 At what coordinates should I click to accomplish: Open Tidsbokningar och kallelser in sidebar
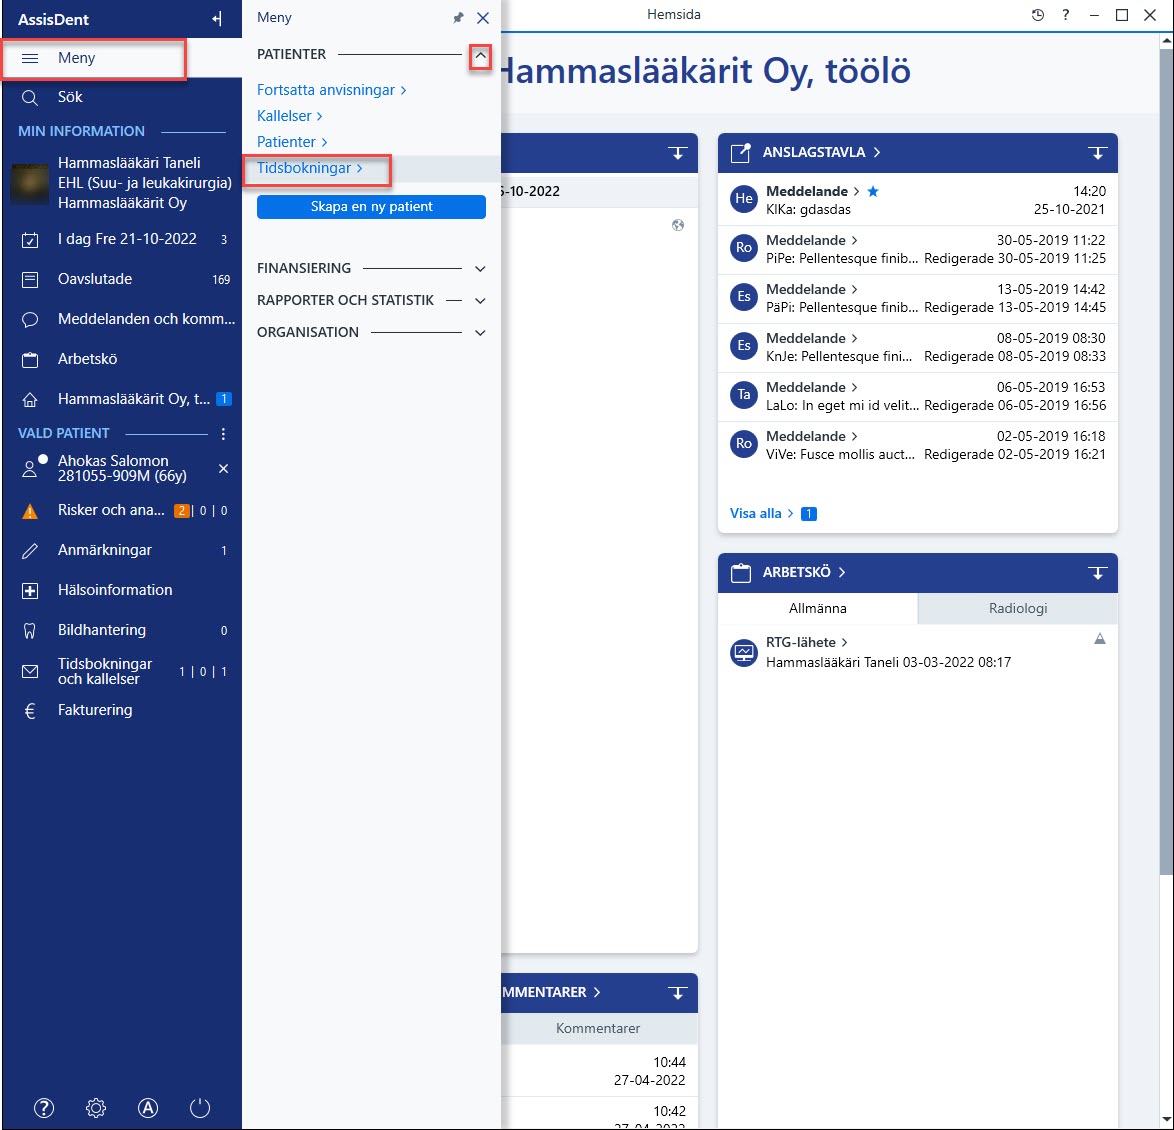tap(121, 672)
